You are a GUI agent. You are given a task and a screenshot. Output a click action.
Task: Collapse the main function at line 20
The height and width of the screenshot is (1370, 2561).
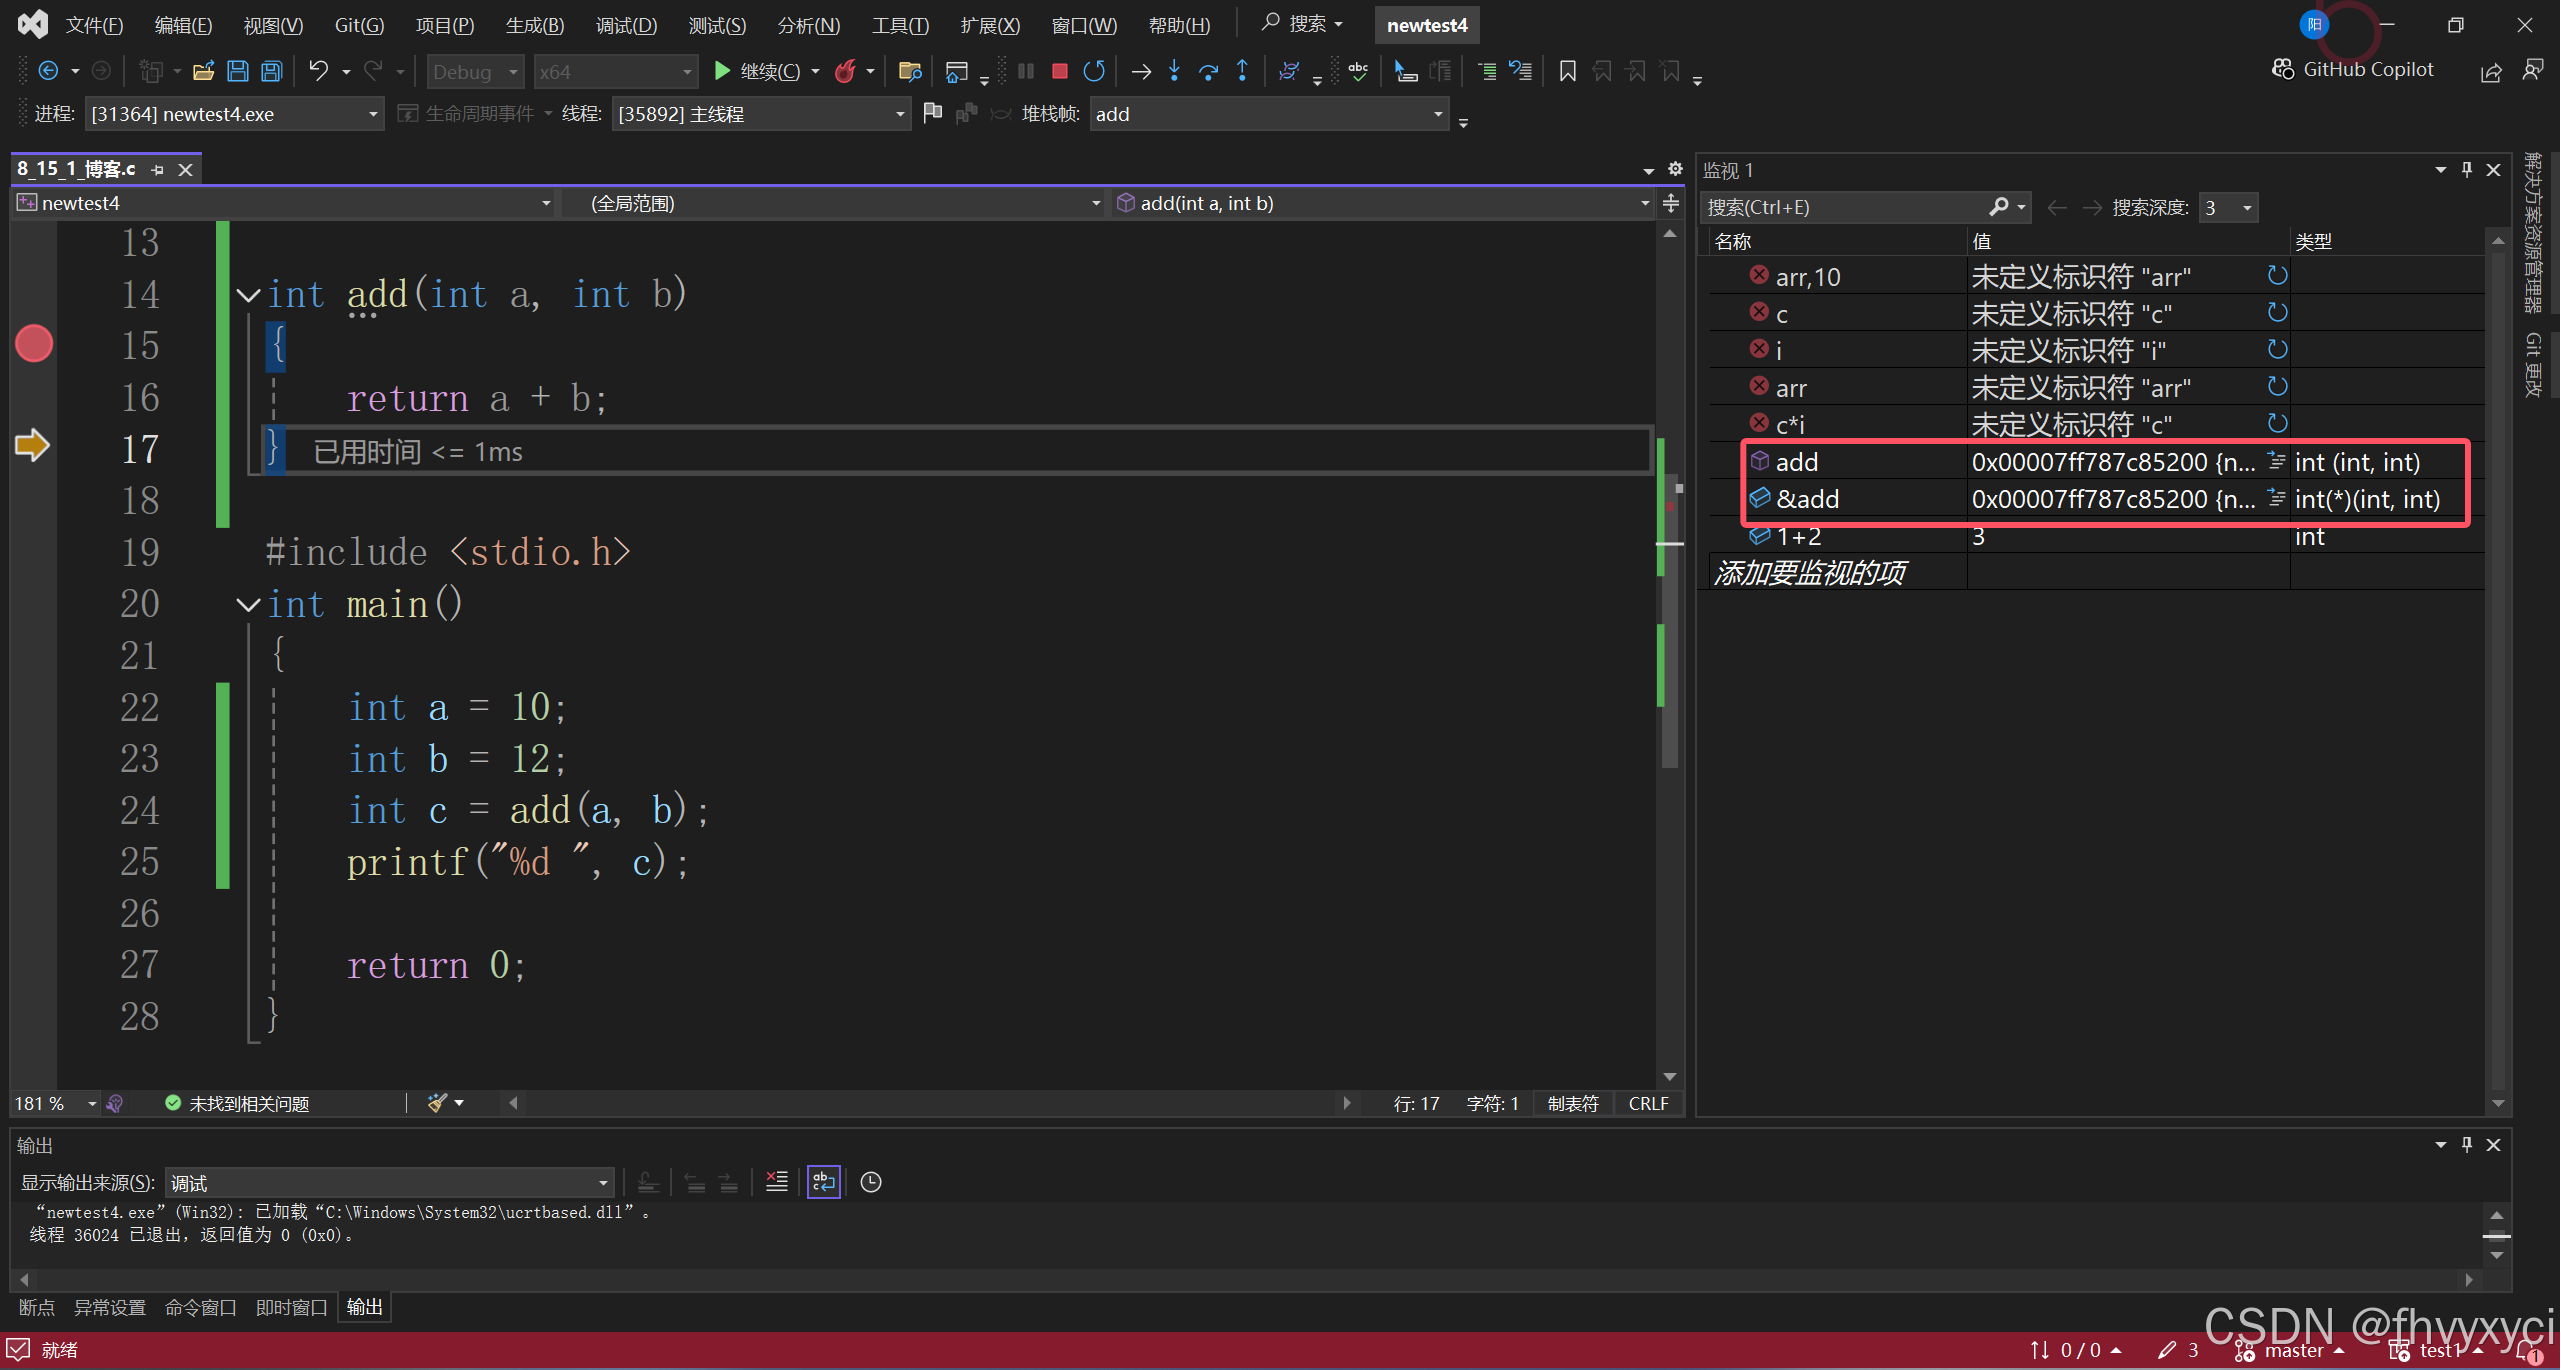(248, 605)
